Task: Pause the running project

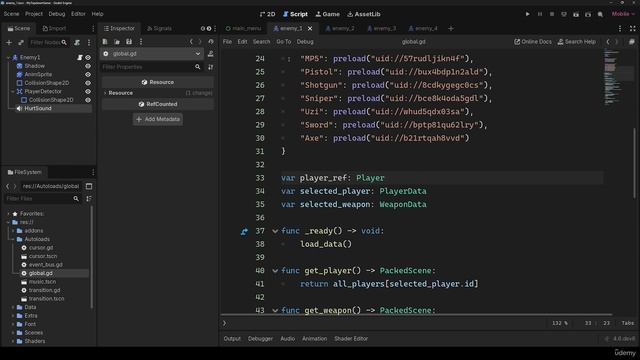Action: 540,14
